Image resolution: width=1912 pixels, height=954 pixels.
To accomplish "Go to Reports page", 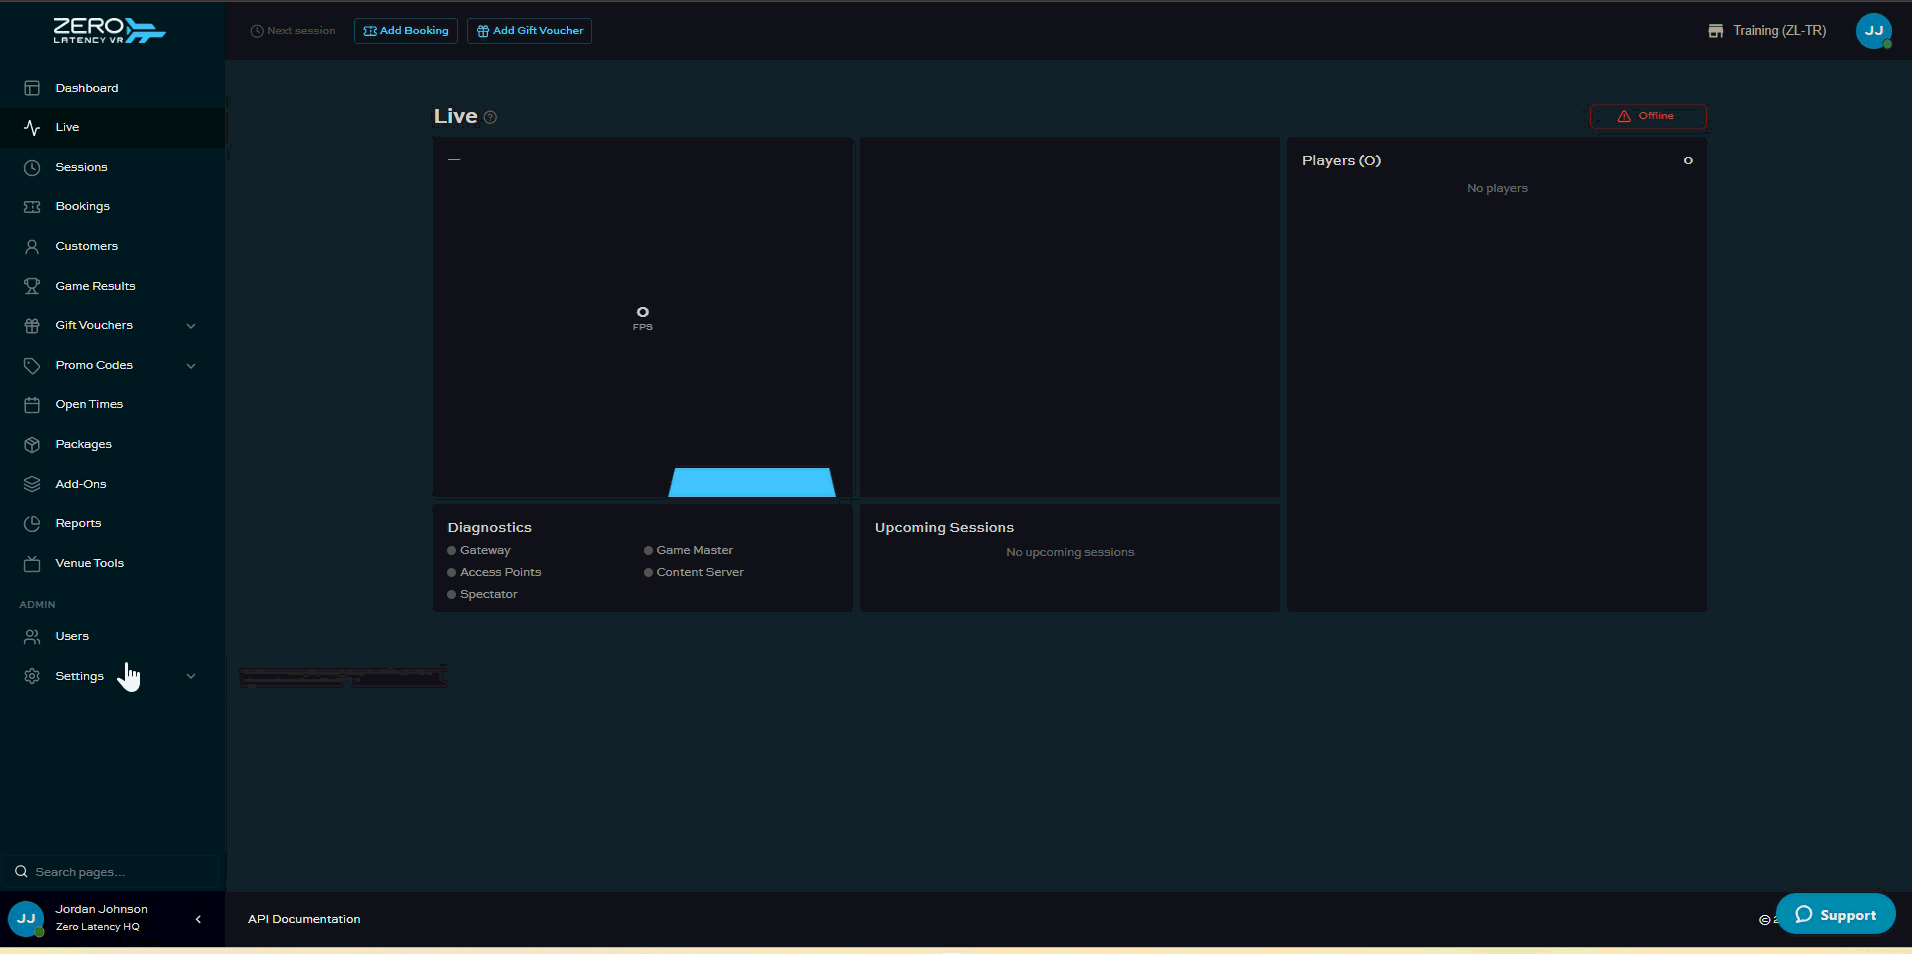I will click(x=78, y=524).
